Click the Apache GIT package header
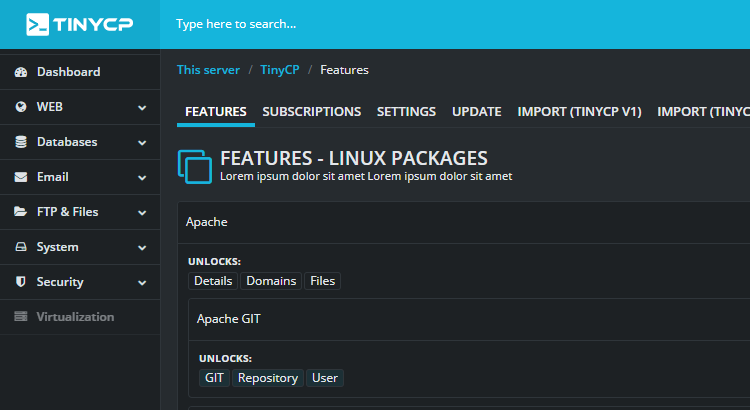Screen dimensions: 750x410 469,320
